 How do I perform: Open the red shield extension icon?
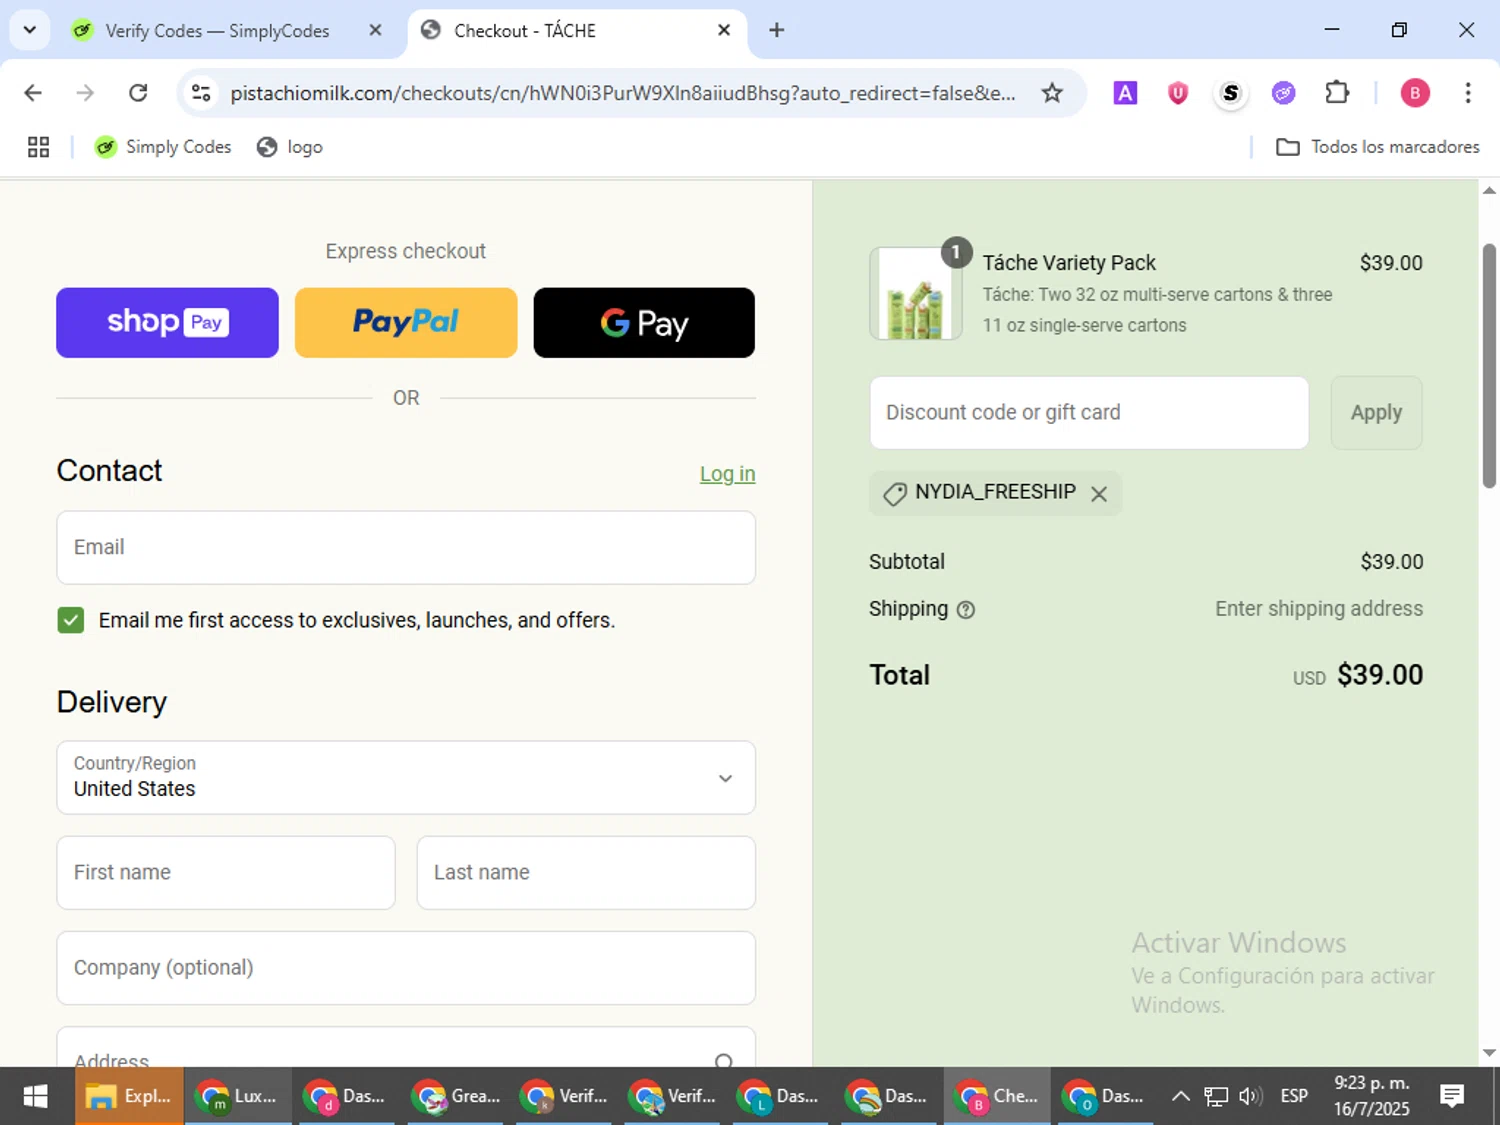1178,93
